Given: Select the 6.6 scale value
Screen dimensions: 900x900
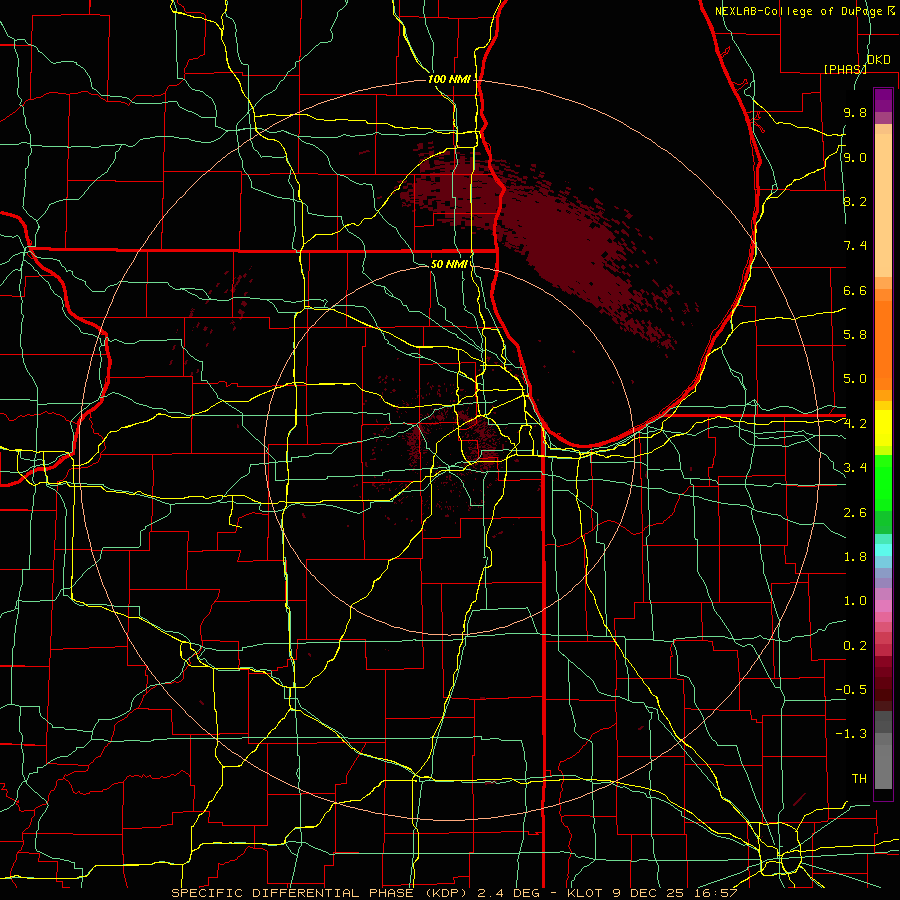Looking at the screenshot, I should 855,290.
